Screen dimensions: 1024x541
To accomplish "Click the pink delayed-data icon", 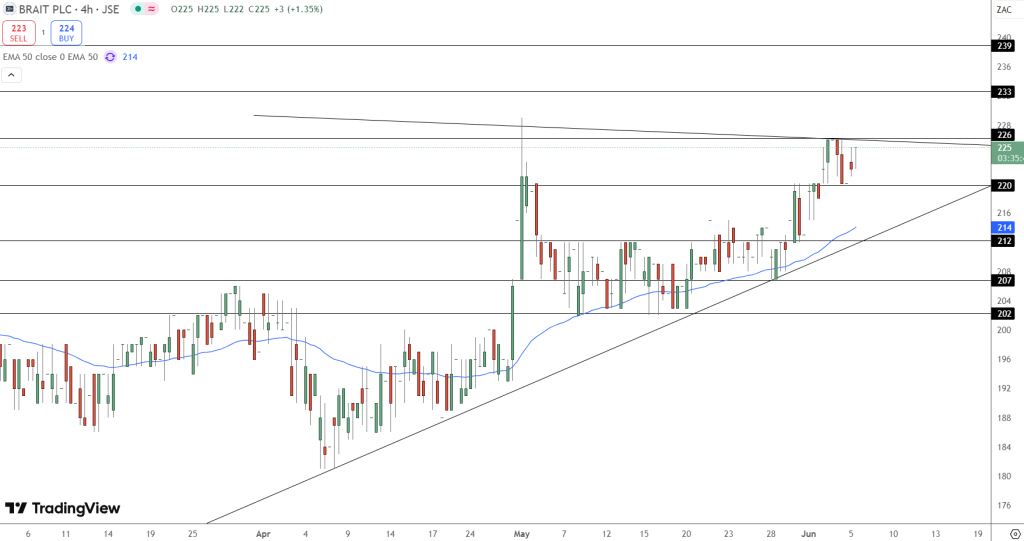I will coord(152,9).
